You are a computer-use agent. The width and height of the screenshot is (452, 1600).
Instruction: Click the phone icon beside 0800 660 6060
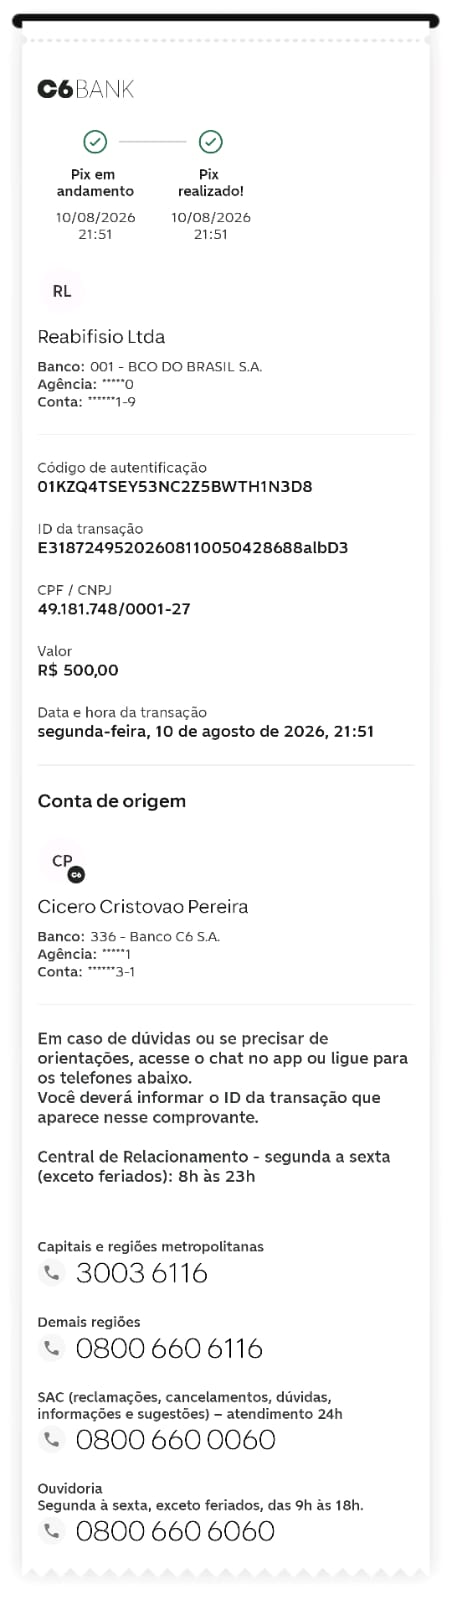pyautogui.click(x=51, y=1530)
